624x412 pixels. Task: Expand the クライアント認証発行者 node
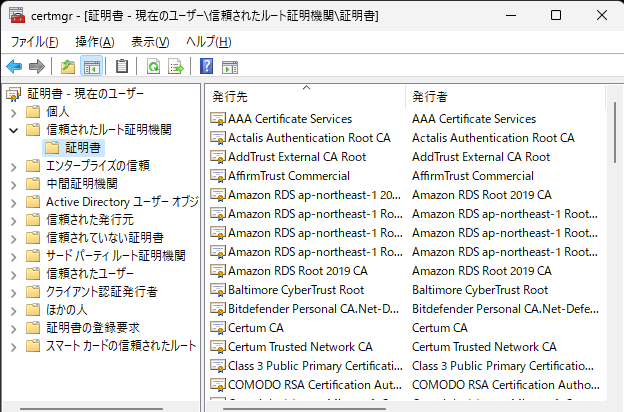pos(14,293)
